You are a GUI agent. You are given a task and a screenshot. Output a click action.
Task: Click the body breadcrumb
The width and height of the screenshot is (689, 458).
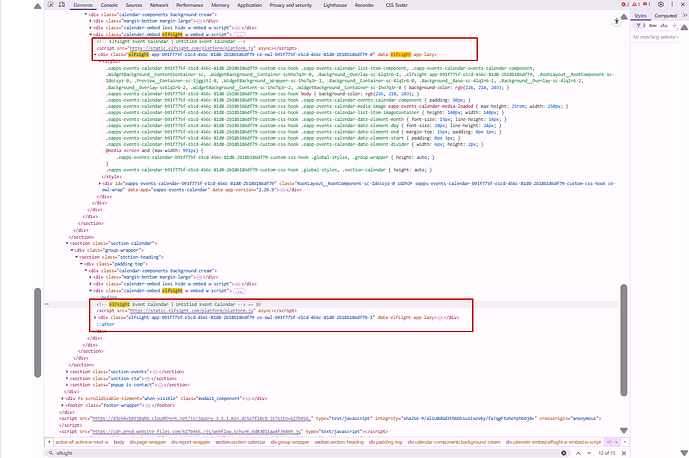(119, 442)
